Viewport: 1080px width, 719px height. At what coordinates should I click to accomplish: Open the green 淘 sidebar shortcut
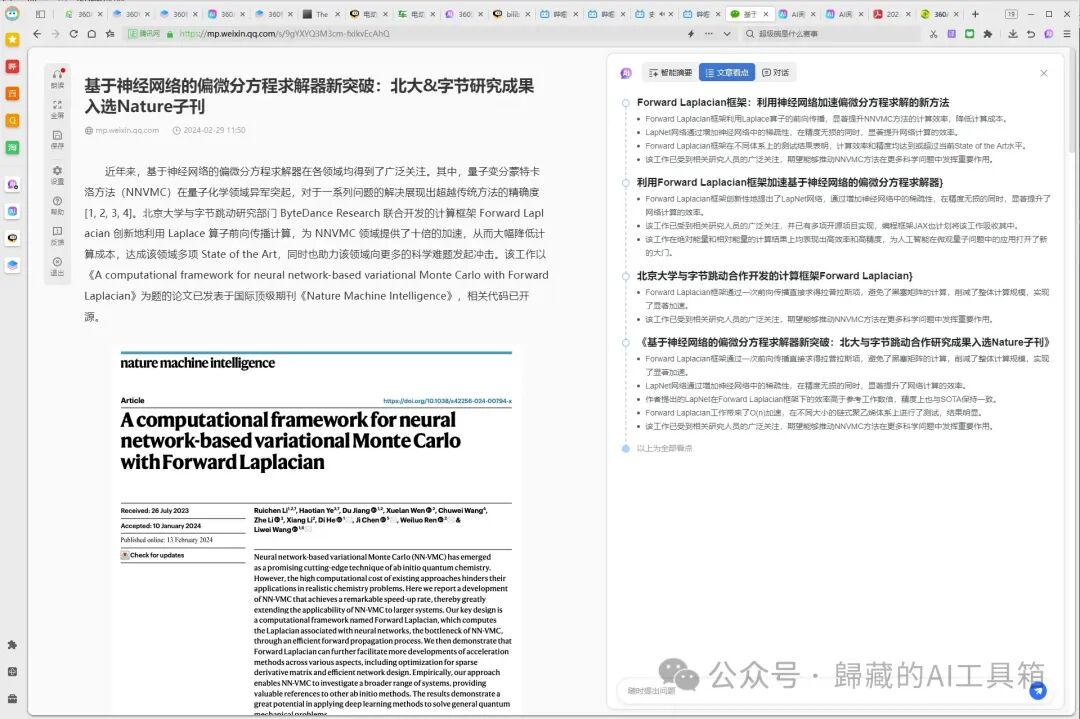[12, 147]
